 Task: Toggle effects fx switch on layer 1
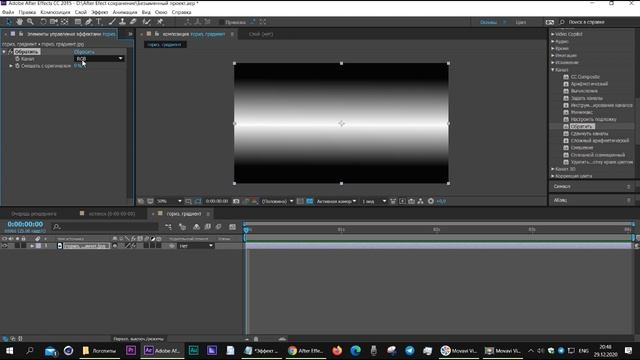pyautogui.click(x=133, y=246)
